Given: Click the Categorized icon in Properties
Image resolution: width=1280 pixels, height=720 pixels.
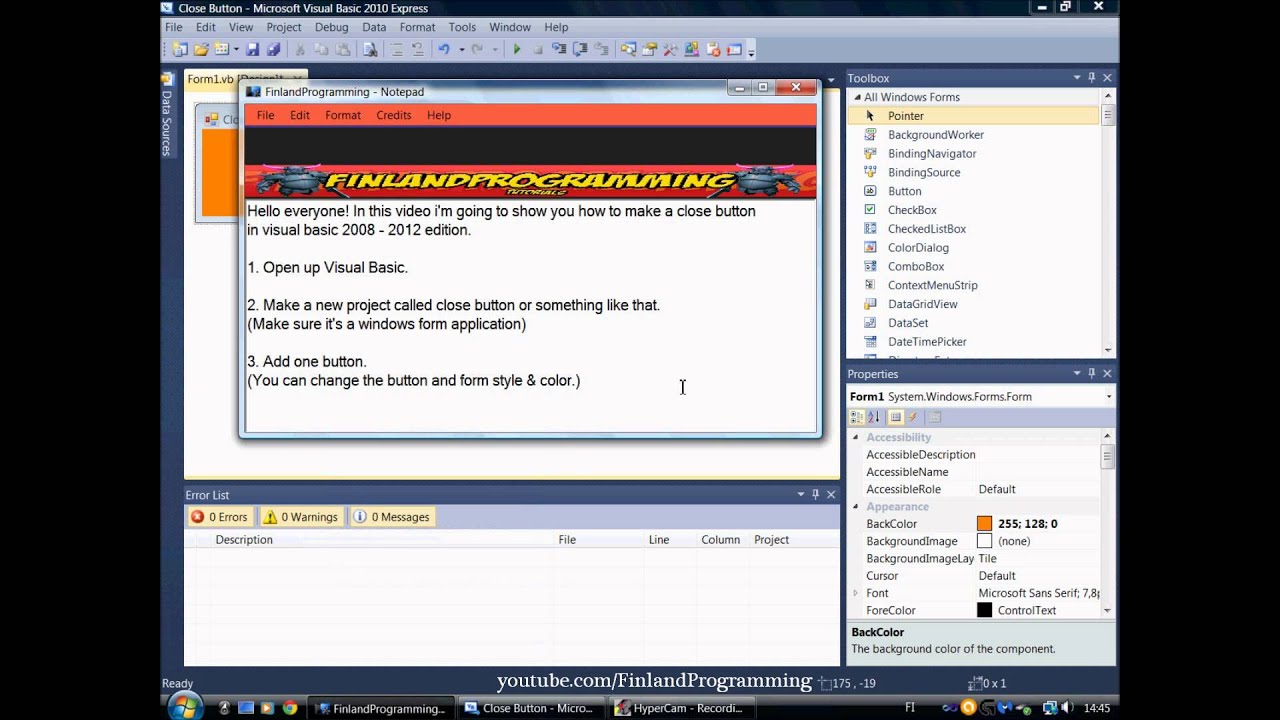Looking at the screenshot, I should pos(857,417).
